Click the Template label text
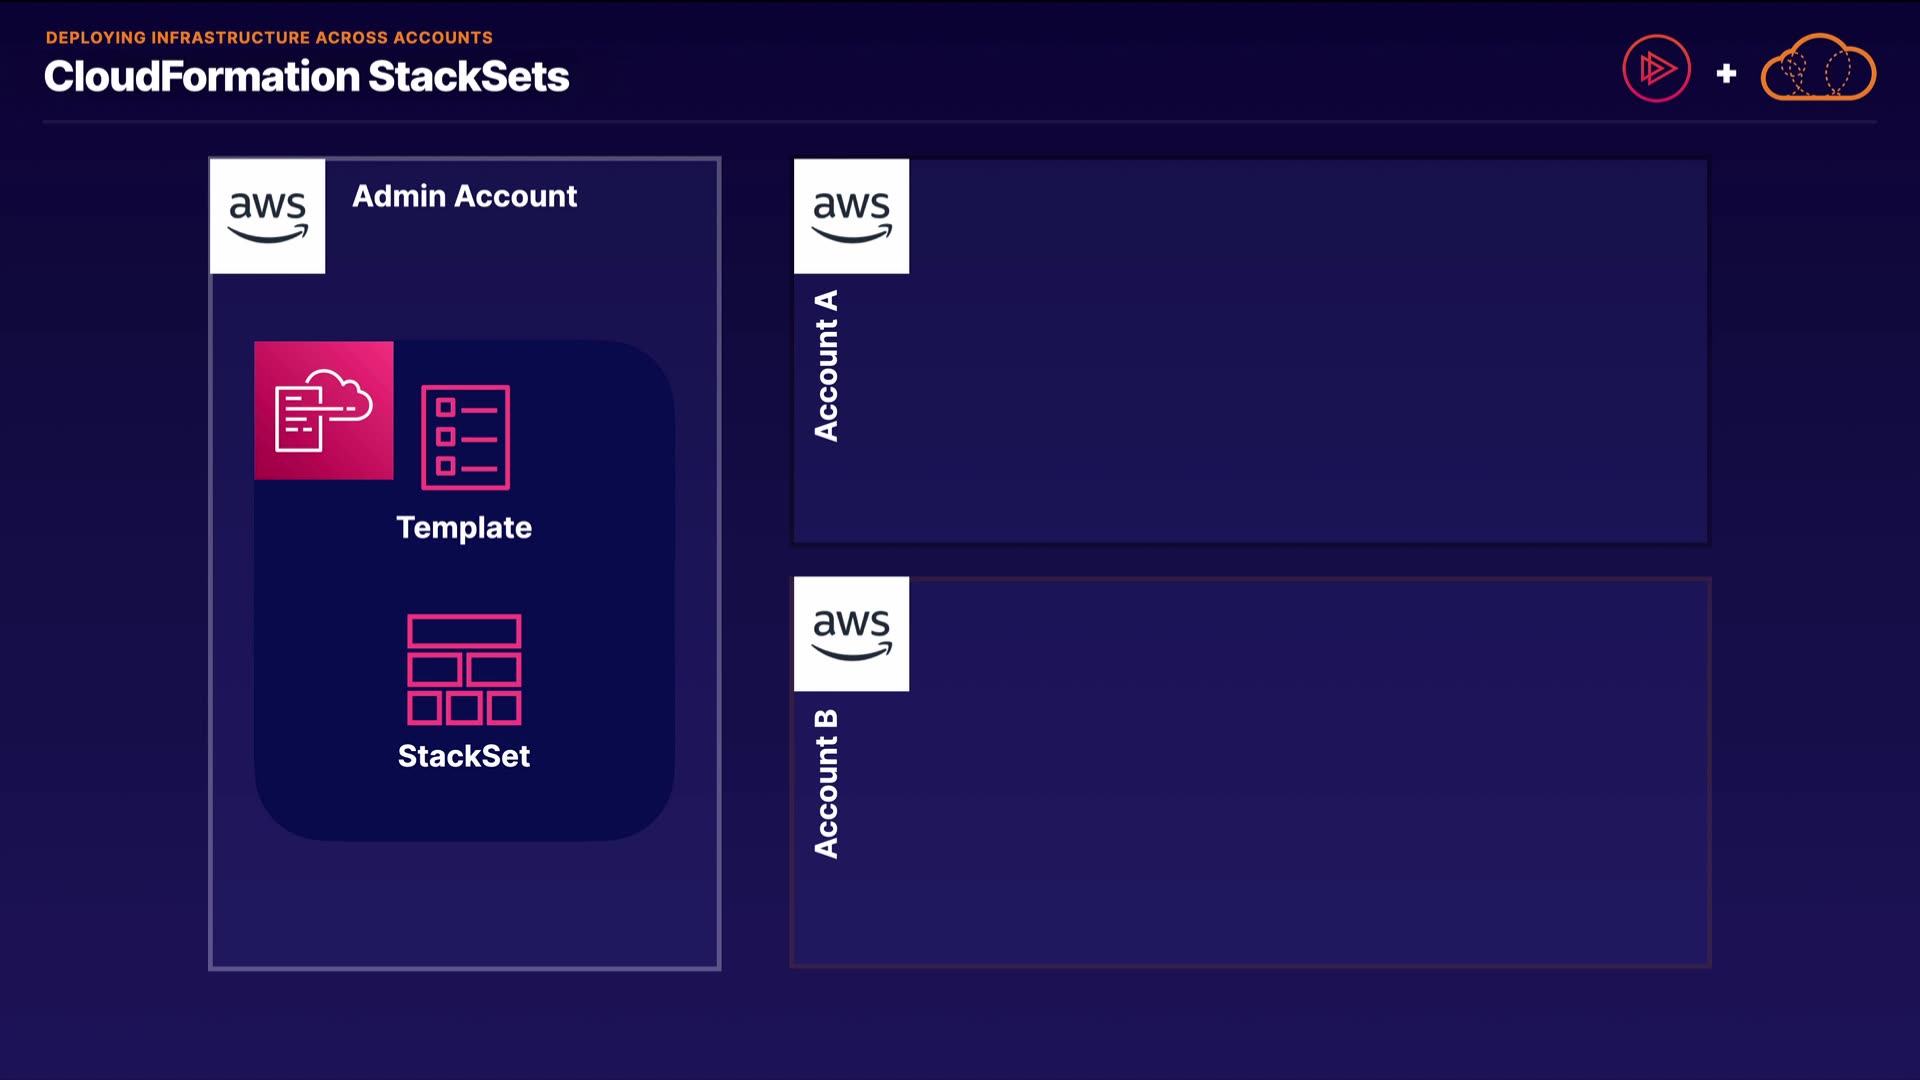Viewport: 1920px width, 1080px height. 464,527
